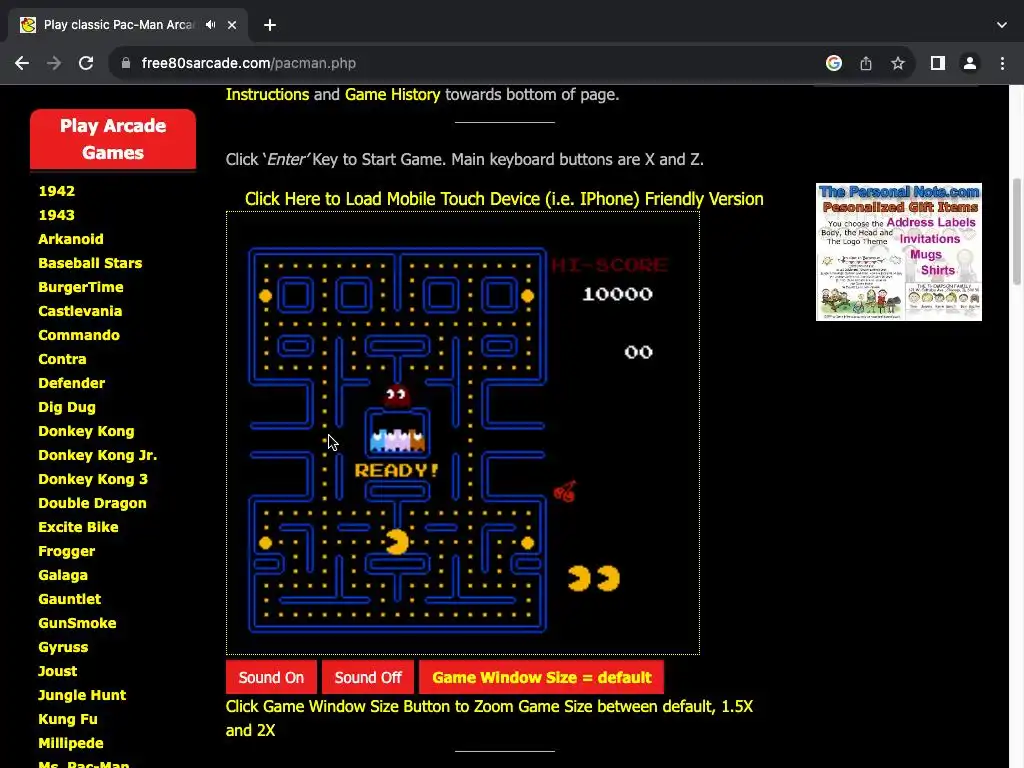Turn sound on with Sound On button
Image resolution: width=1024 pixels, height=768 pixels.
pyautogui.click(x=271, y=677)
